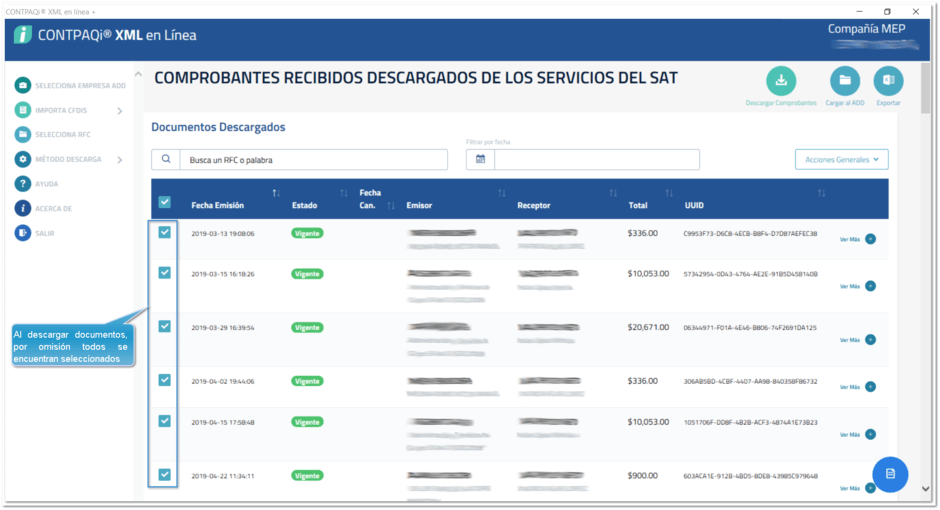Click Ver Más on the 2019-04-02 row
This screenshot has width=940, height=510.
pos(849,387)
